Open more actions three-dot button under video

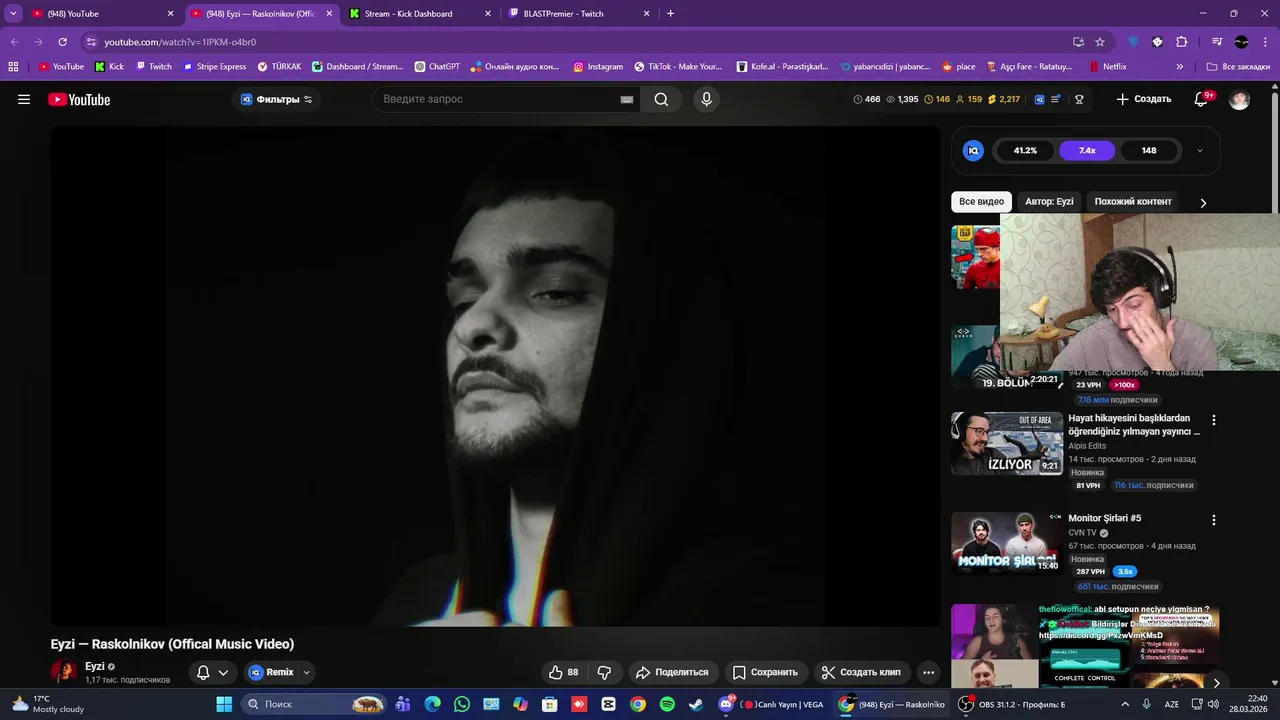click(928, 672)
